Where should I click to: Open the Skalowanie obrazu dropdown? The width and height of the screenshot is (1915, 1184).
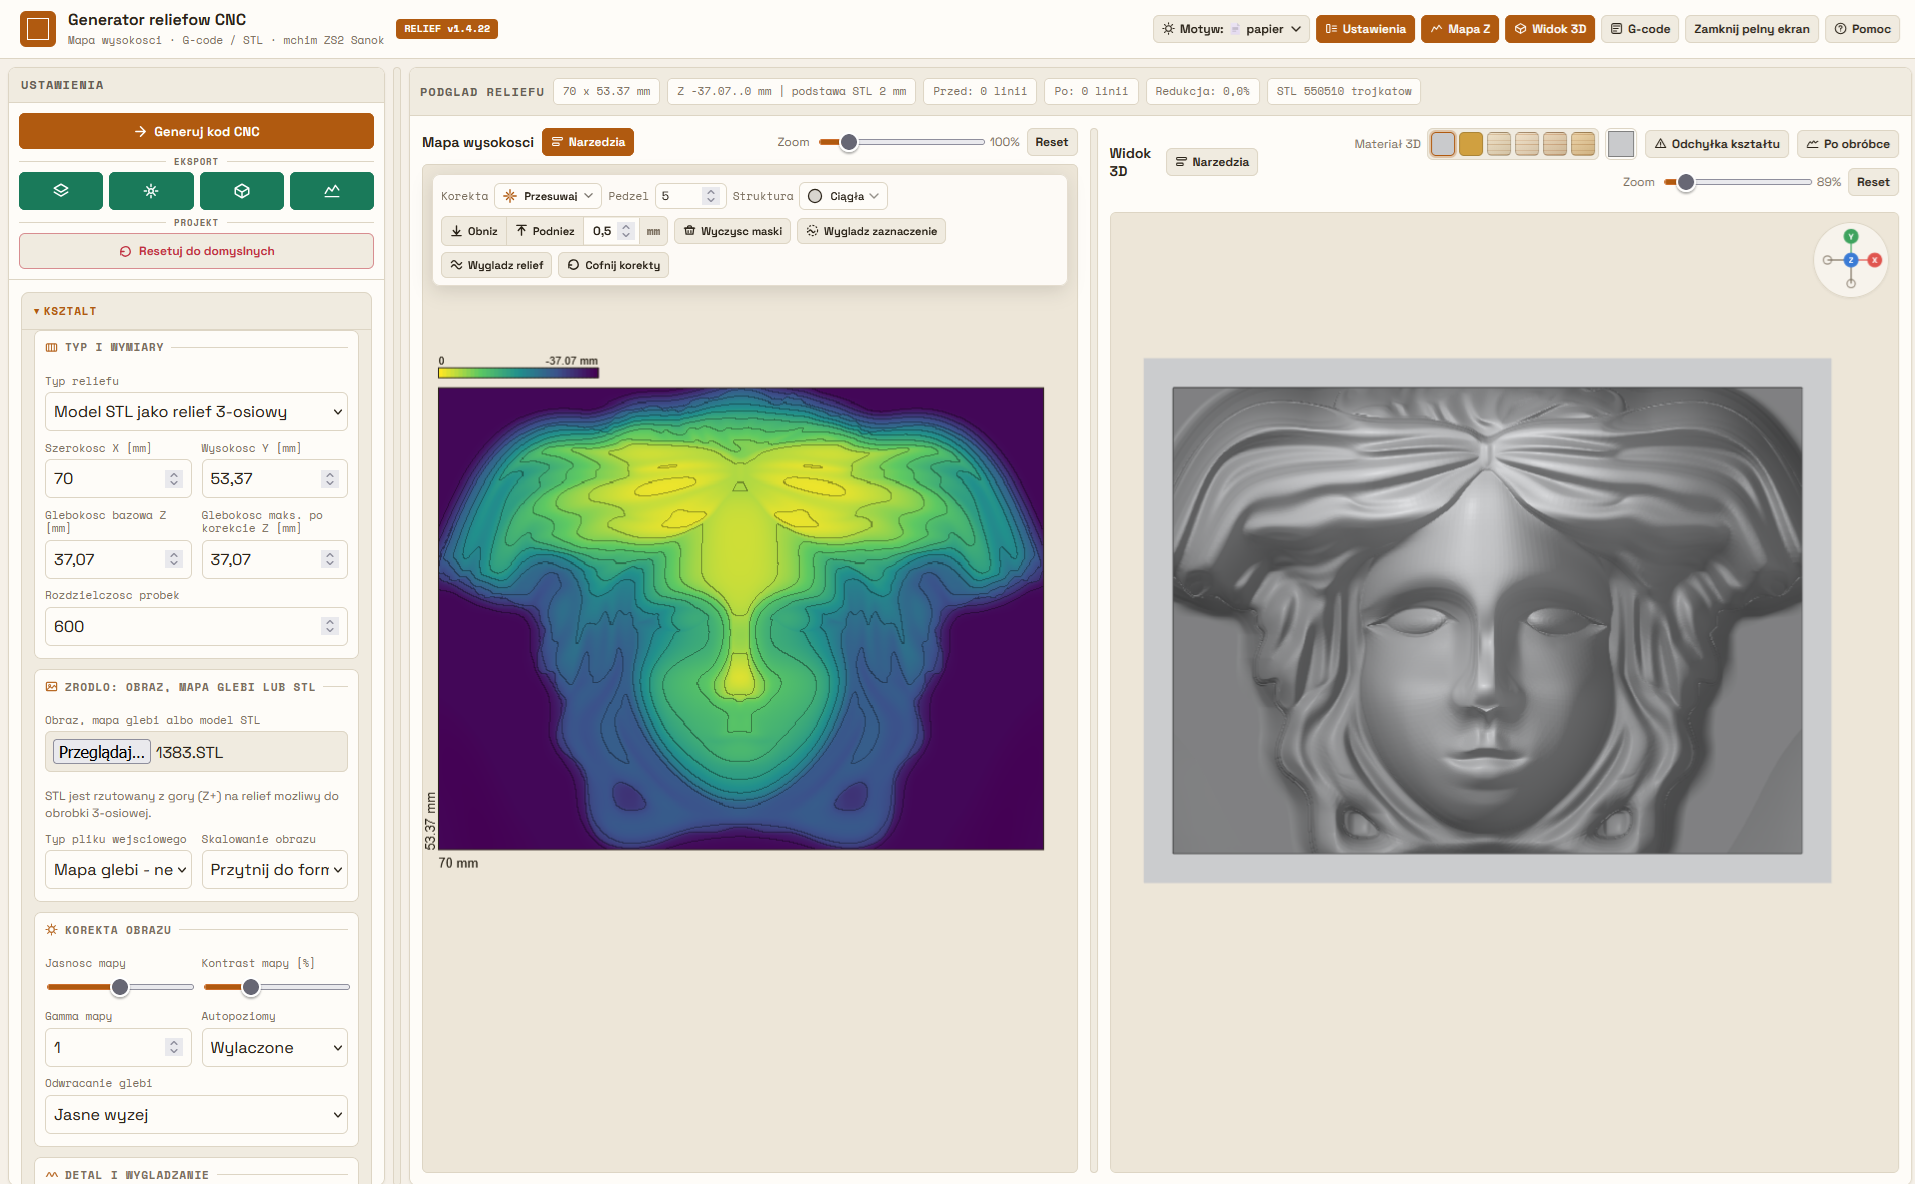point(274,870)
